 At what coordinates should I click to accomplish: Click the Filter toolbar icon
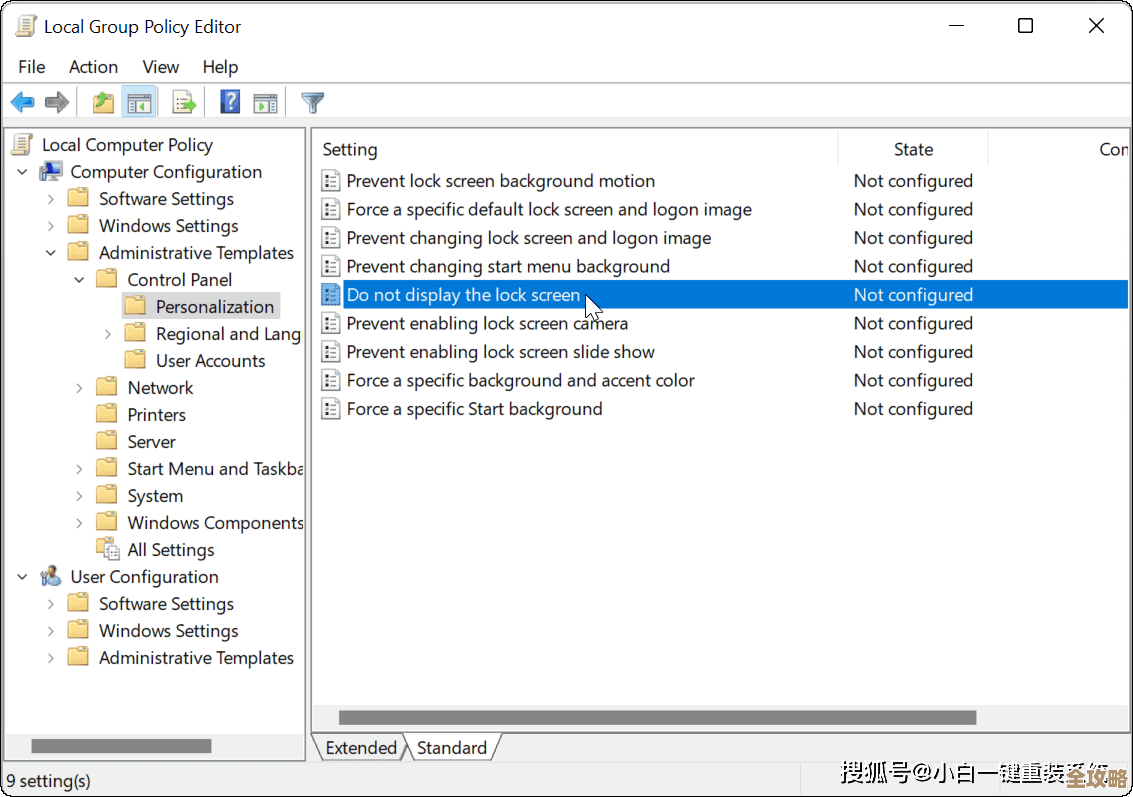coord(312,101)
